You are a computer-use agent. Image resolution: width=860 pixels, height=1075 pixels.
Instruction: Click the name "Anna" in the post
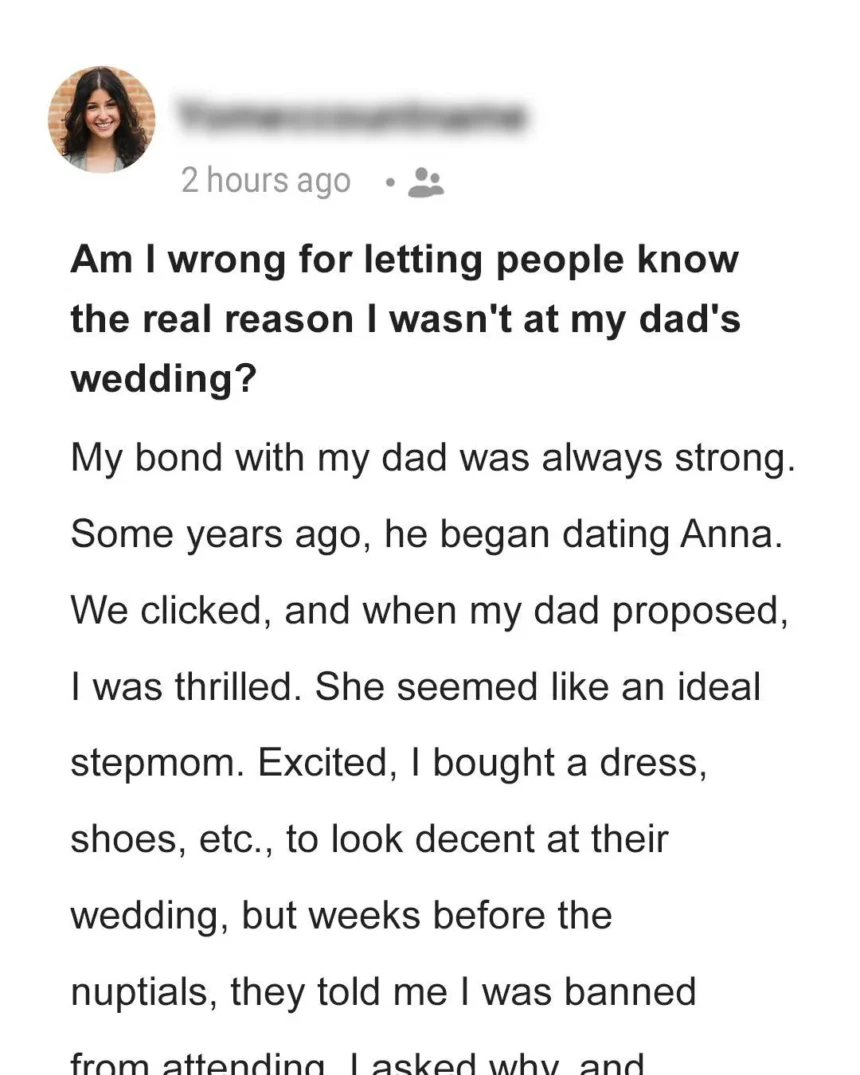[x=731, y=534]
